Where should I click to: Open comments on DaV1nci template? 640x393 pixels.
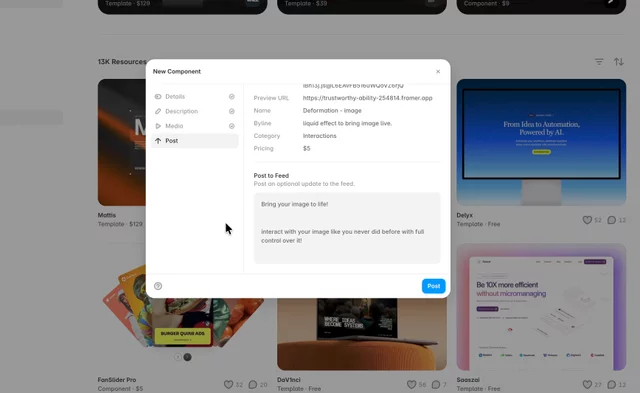click(x=436, y=384)
